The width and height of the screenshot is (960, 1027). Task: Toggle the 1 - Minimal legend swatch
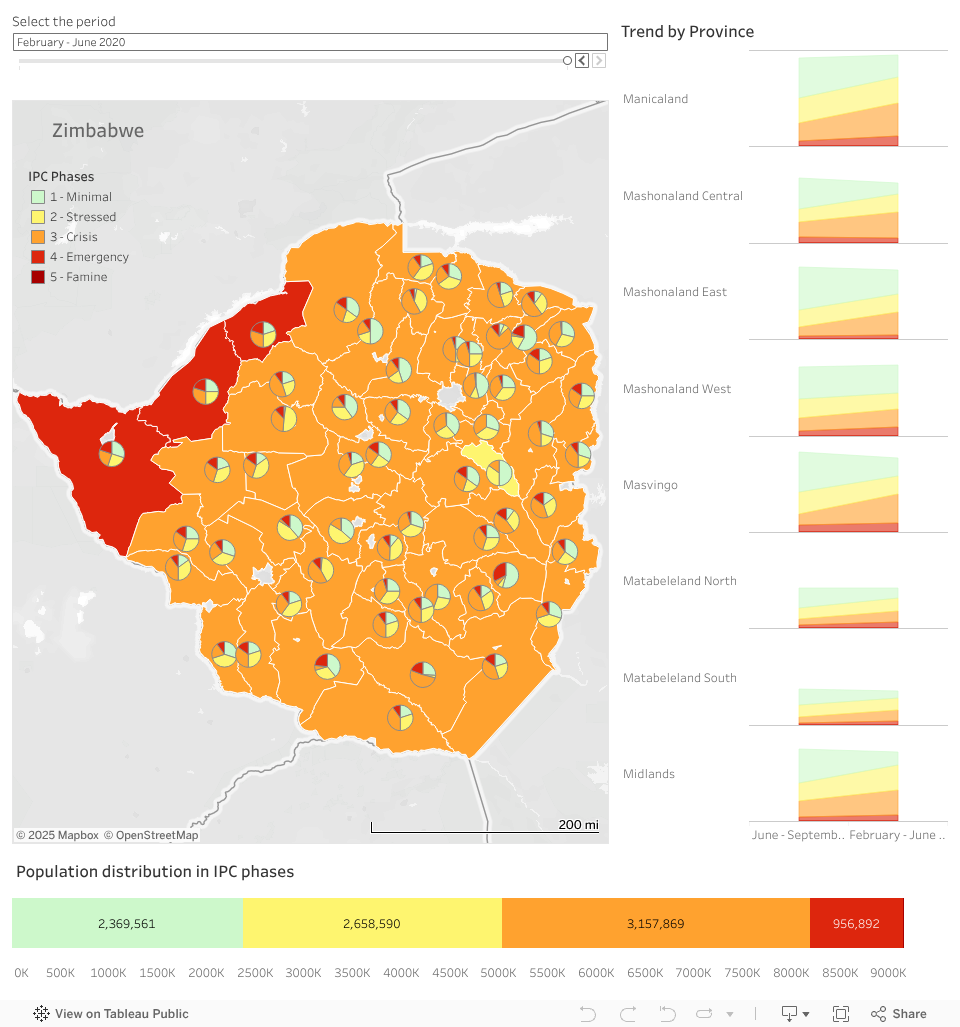(x=38, y=197)
